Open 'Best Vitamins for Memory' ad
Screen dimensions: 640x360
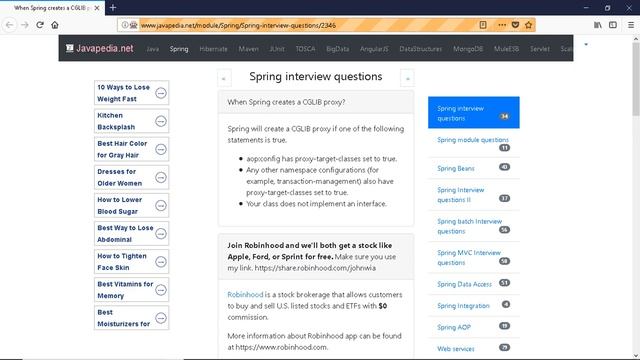click(x=131, y=290)
